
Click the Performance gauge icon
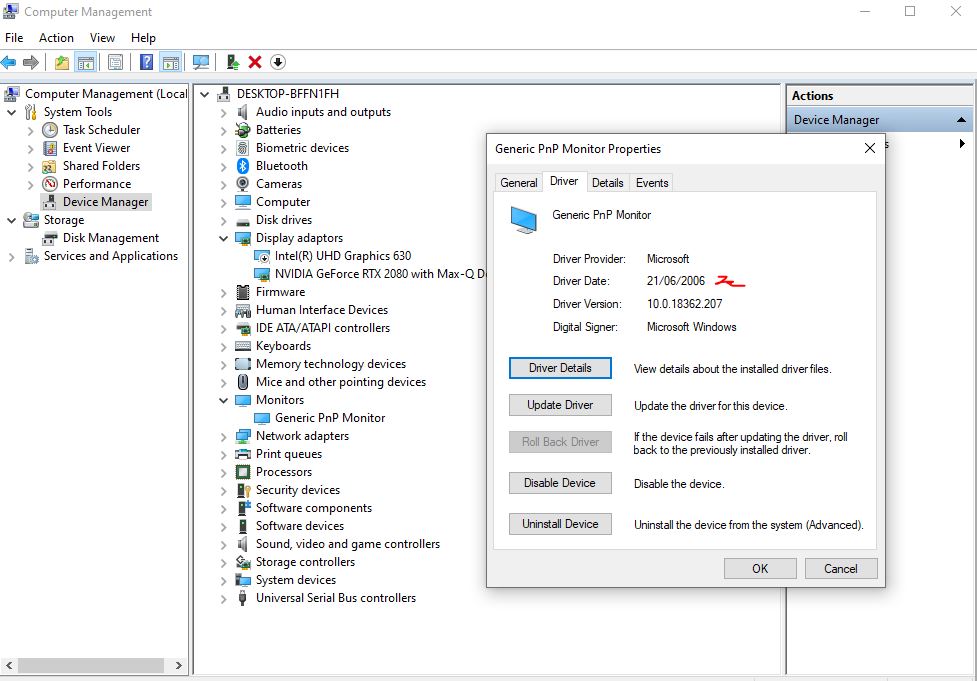click(x=50, y=184)
